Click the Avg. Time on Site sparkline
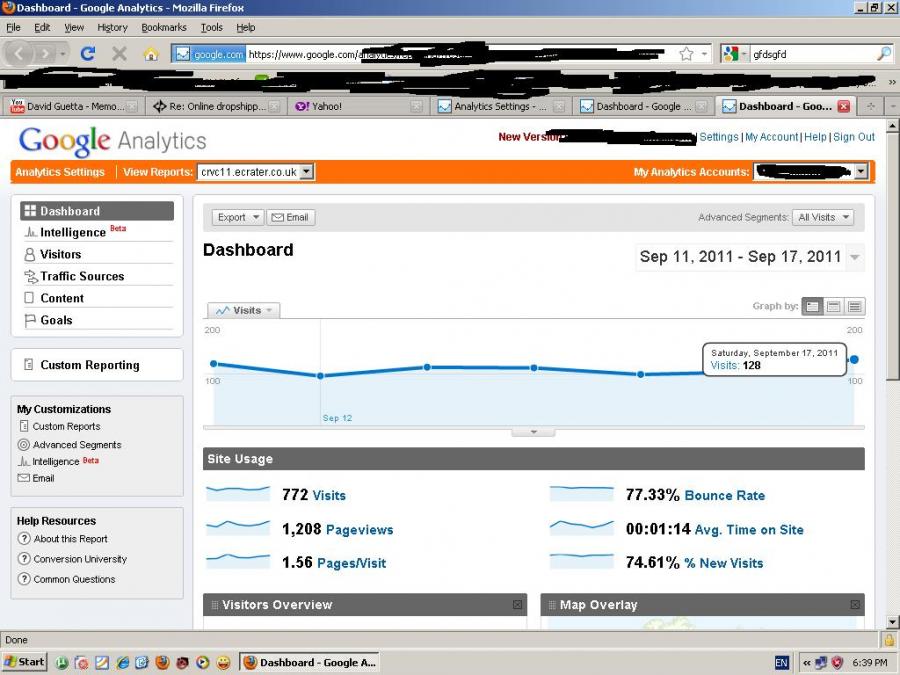The height and width of the screenshot is (675, 900). pyautogui.click(x=581, y=527)
